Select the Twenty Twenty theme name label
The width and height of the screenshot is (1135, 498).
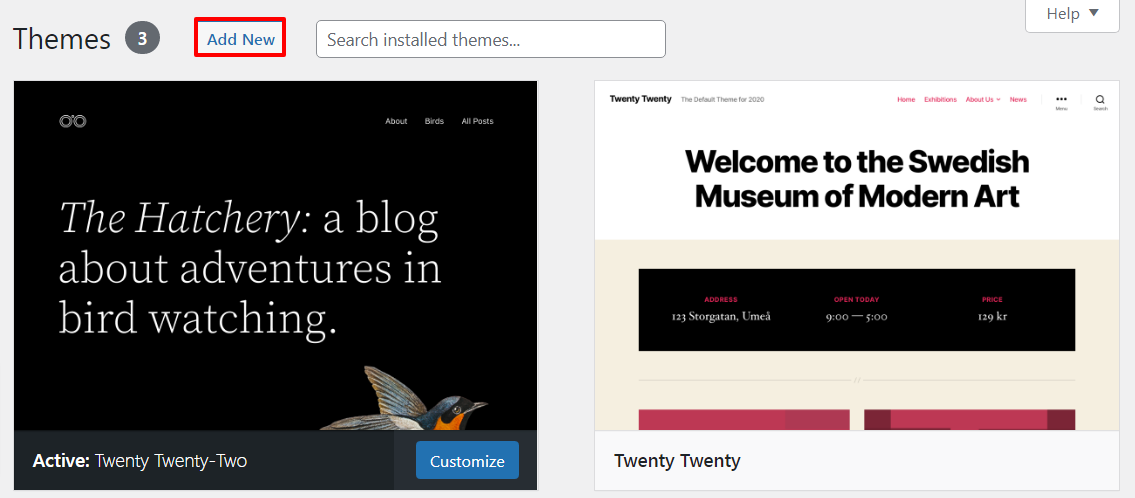tap(677, 460)
